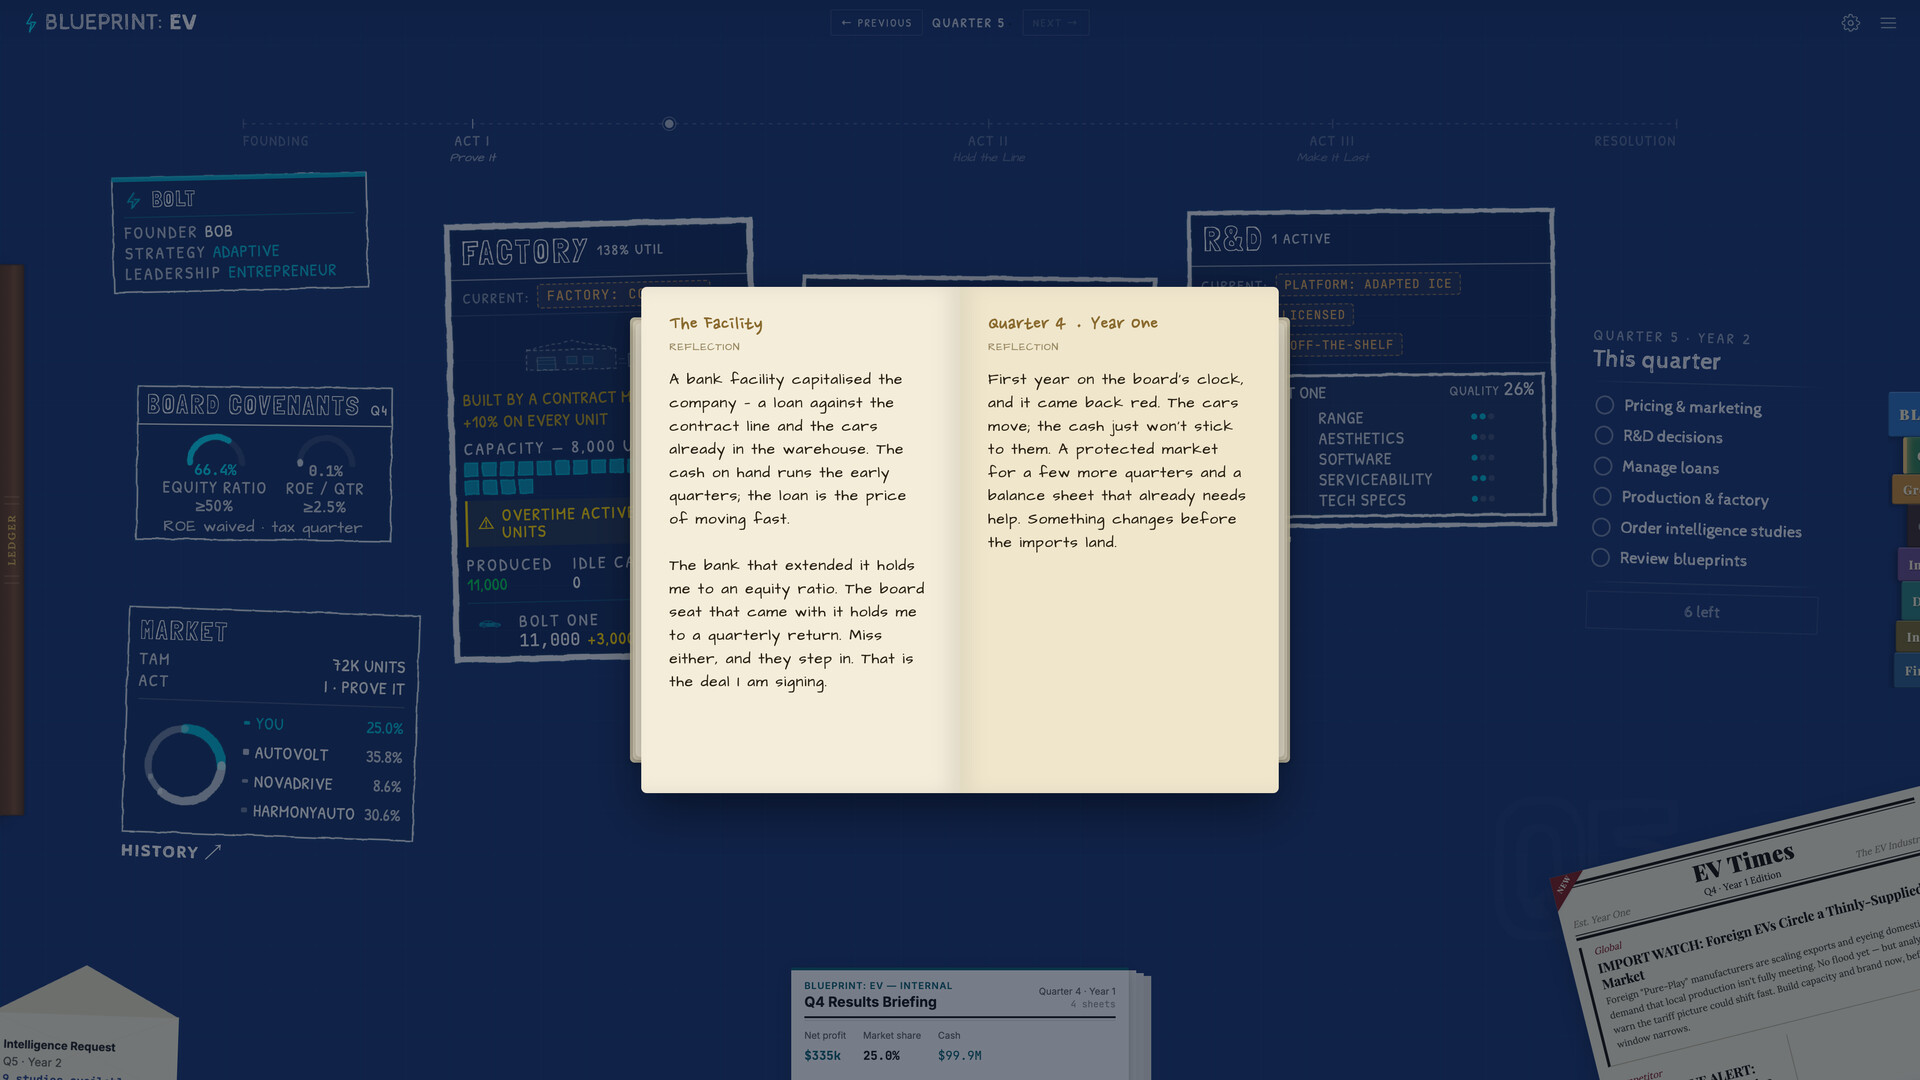The width and height of the screenshot is (1920, 1080).
Task: Click the Blueprint: EV lightning logo
Action: [31, 23]
